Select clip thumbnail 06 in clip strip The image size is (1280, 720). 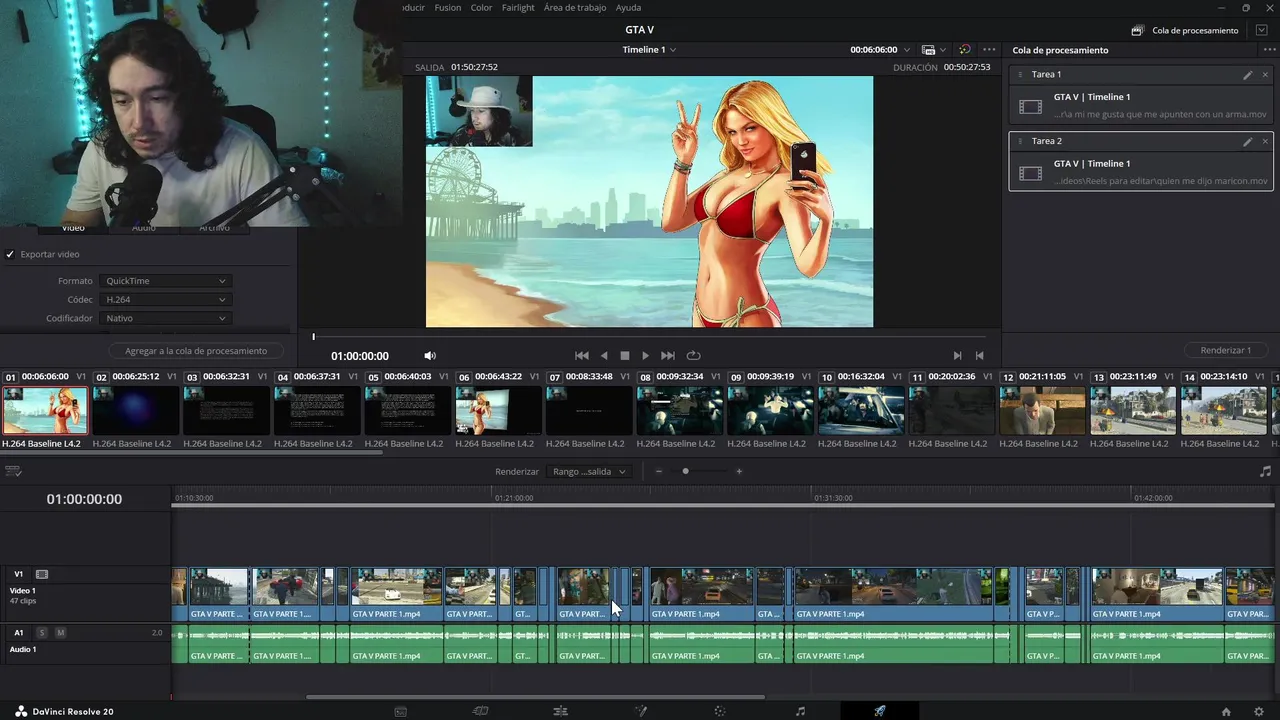click(x=498, y=410)
